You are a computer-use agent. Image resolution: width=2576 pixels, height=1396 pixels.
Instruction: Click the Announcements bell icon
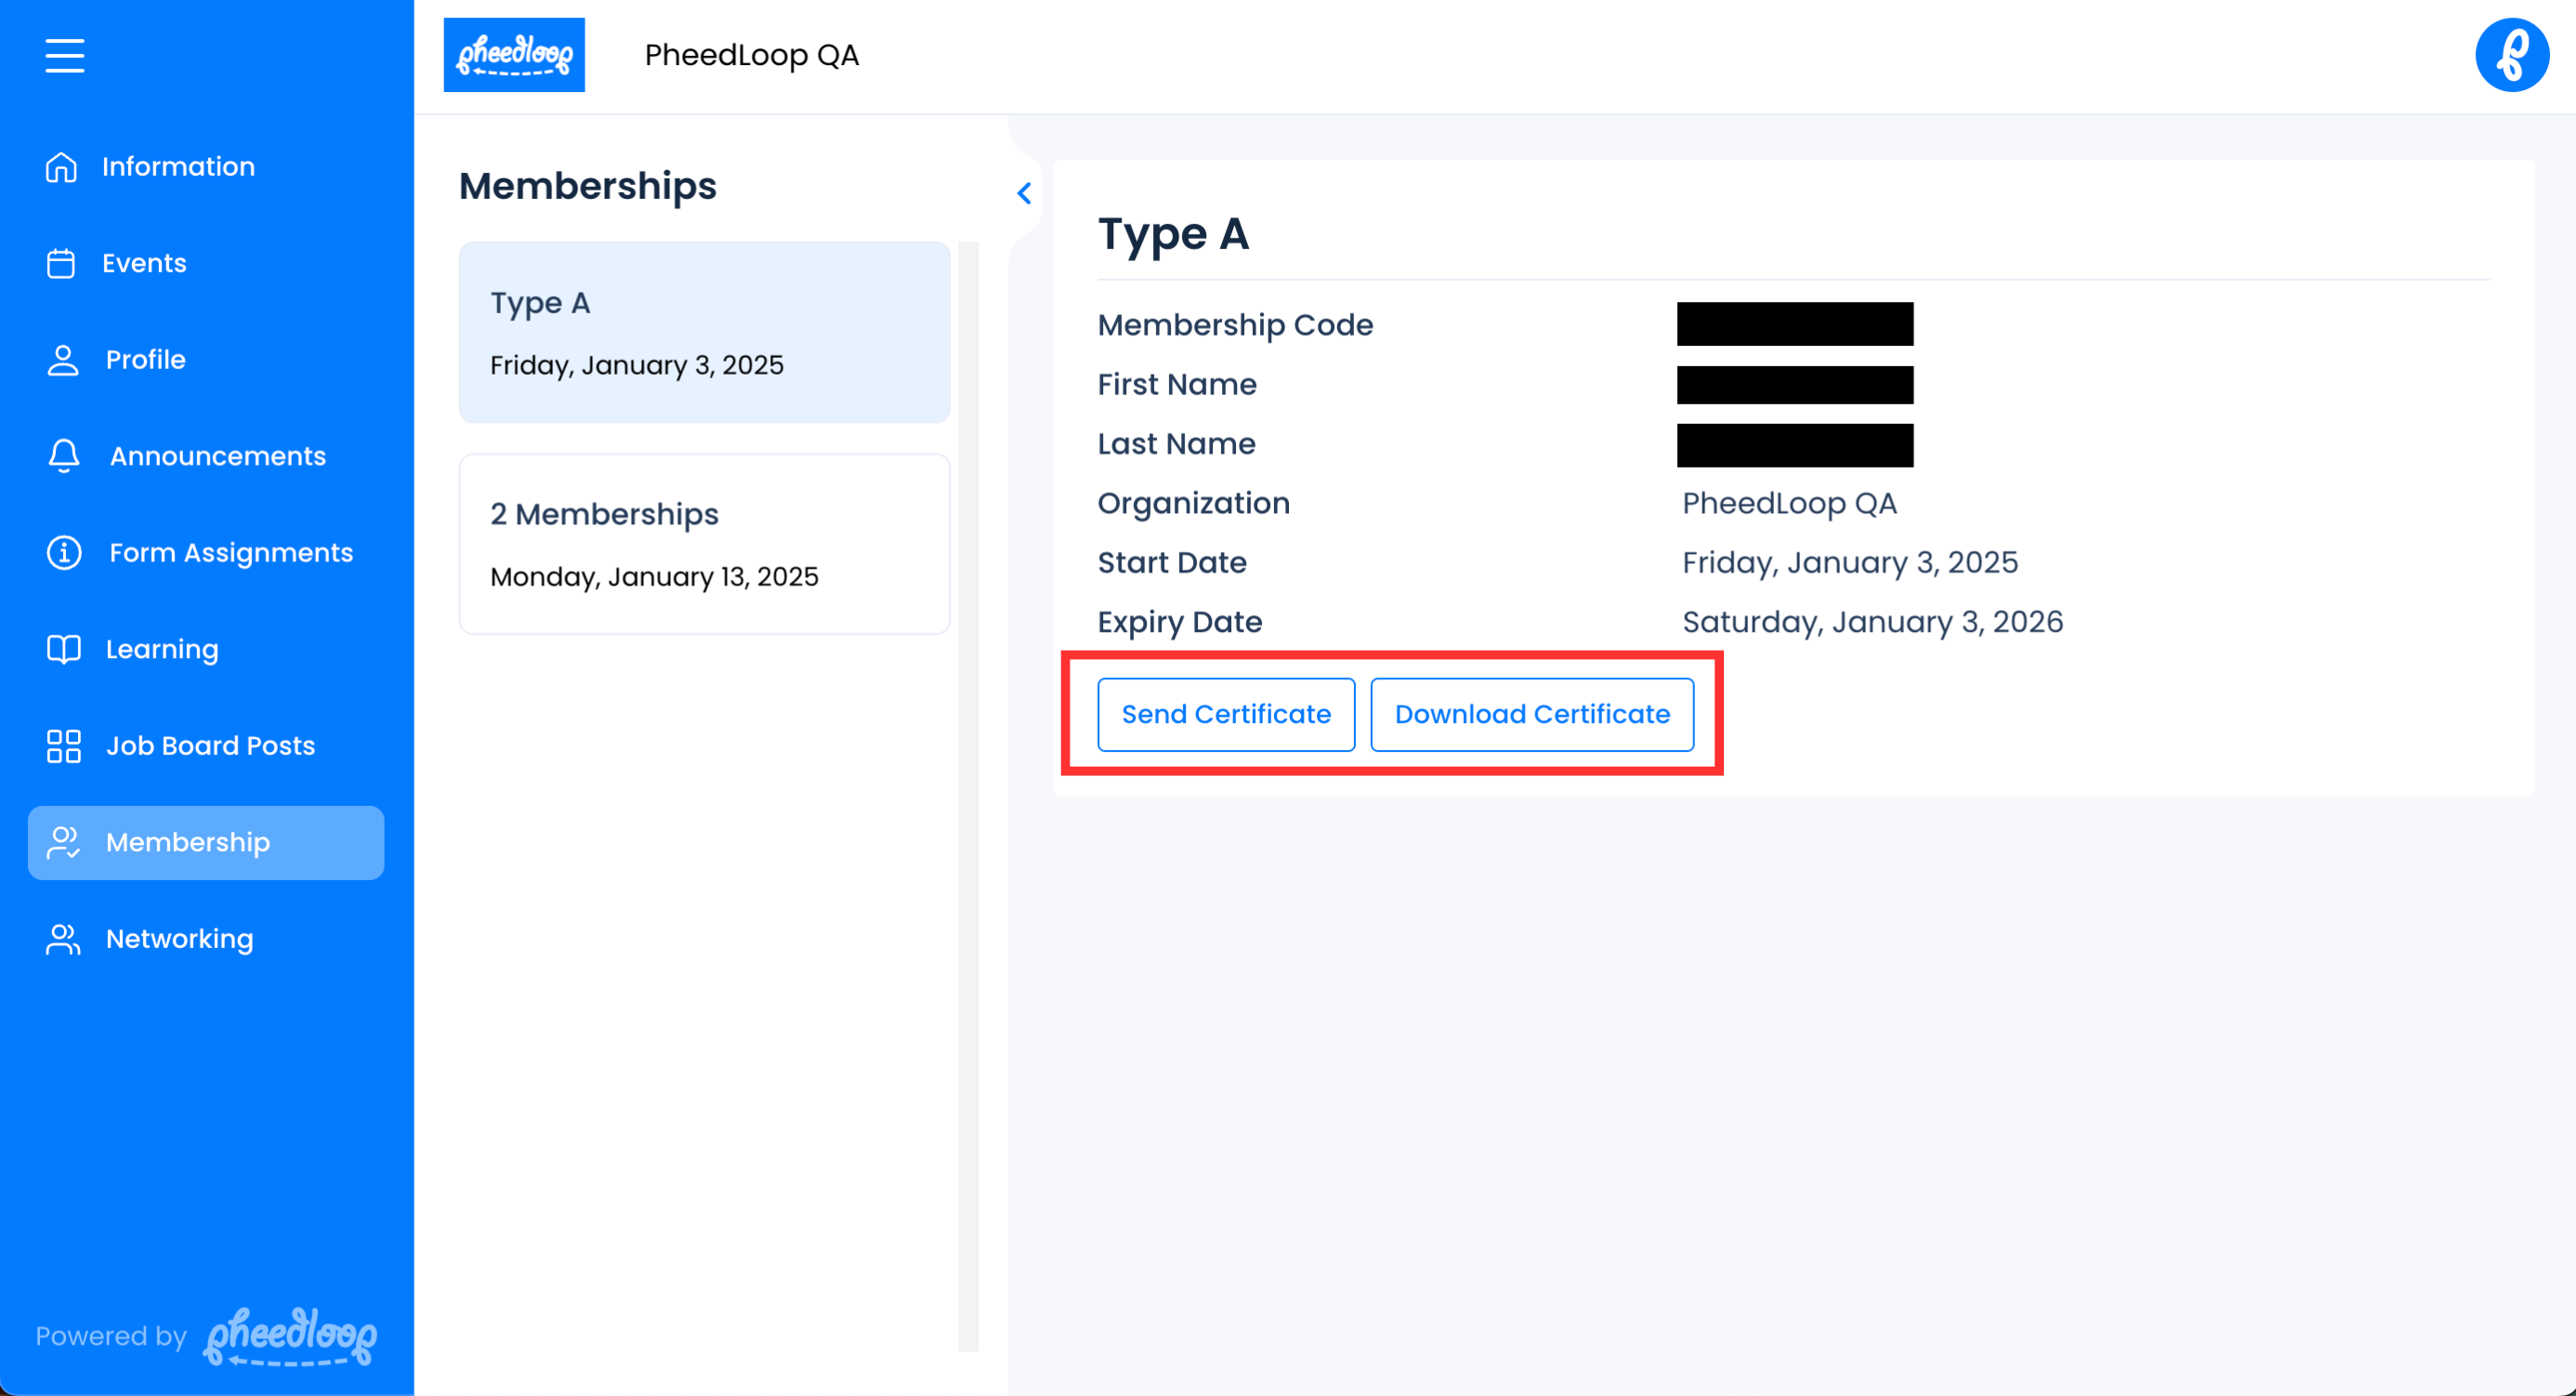(64, 456)
